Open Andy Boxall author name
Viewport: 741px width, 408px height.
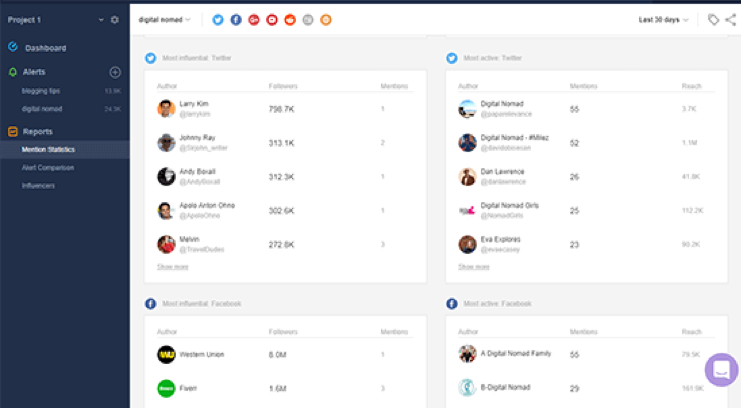point(198,172)
